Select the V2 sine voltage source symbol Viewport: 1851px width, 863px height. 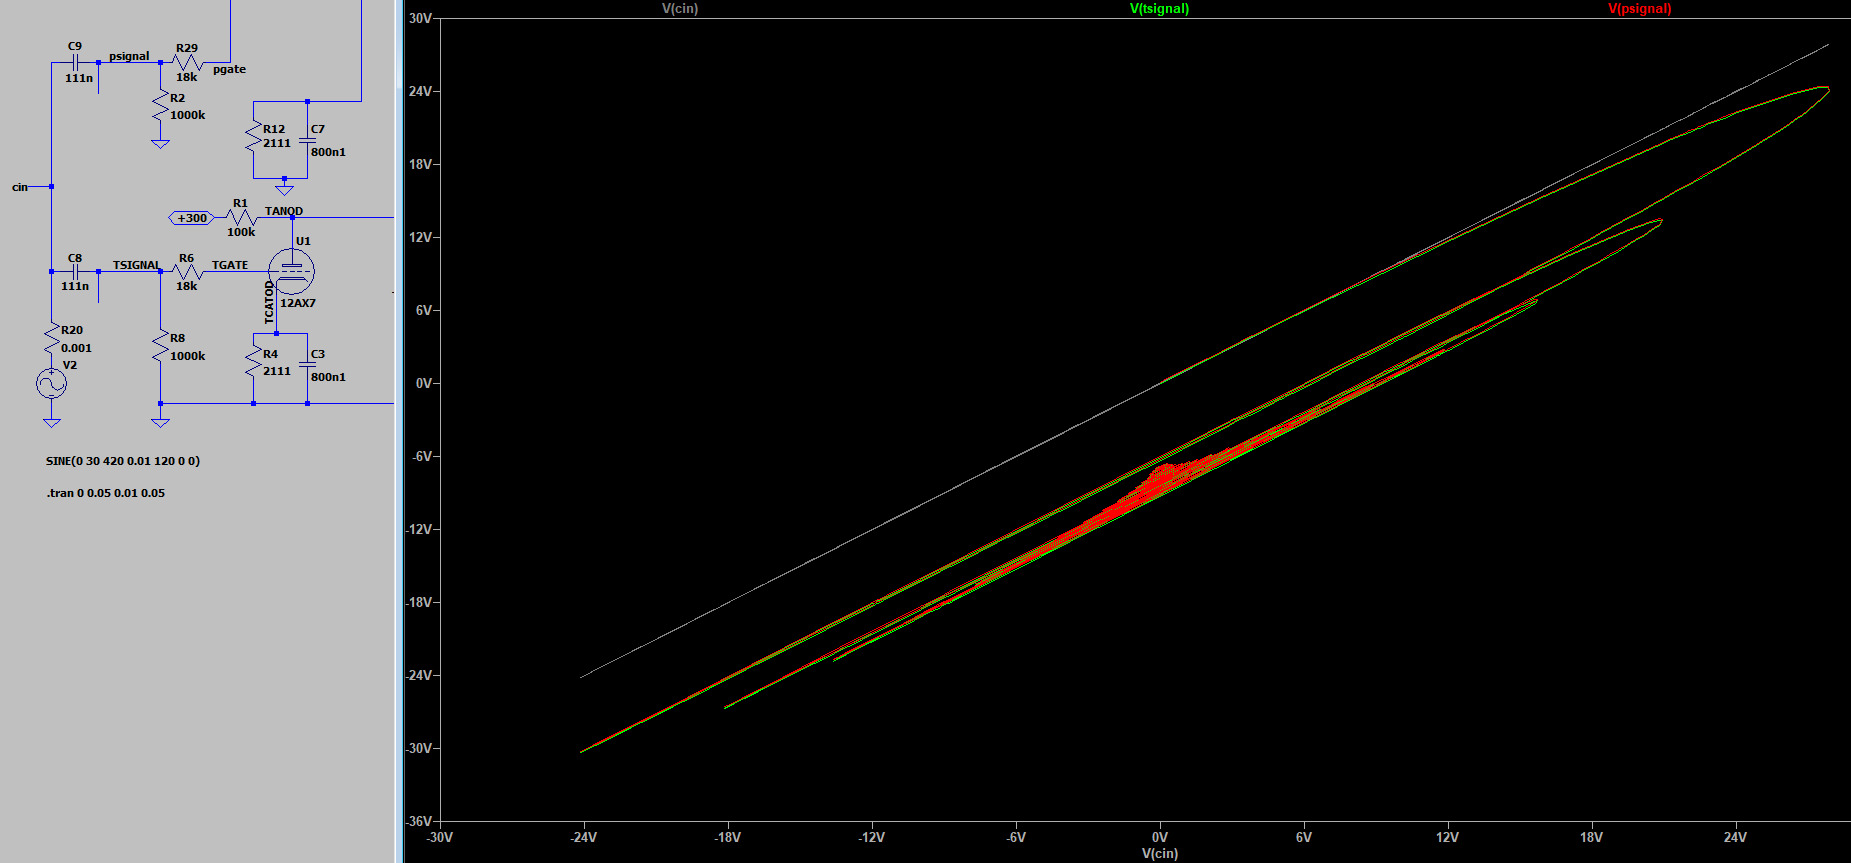point(52,383)
